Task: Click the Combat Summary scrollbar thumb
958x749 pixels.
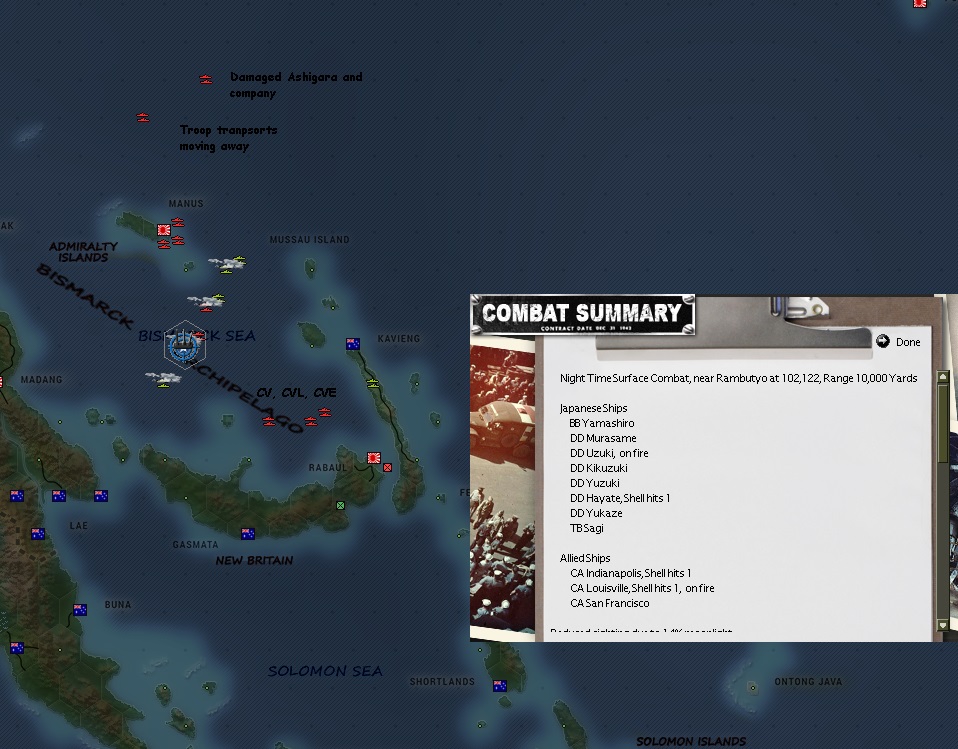Action: click(943, 423)
